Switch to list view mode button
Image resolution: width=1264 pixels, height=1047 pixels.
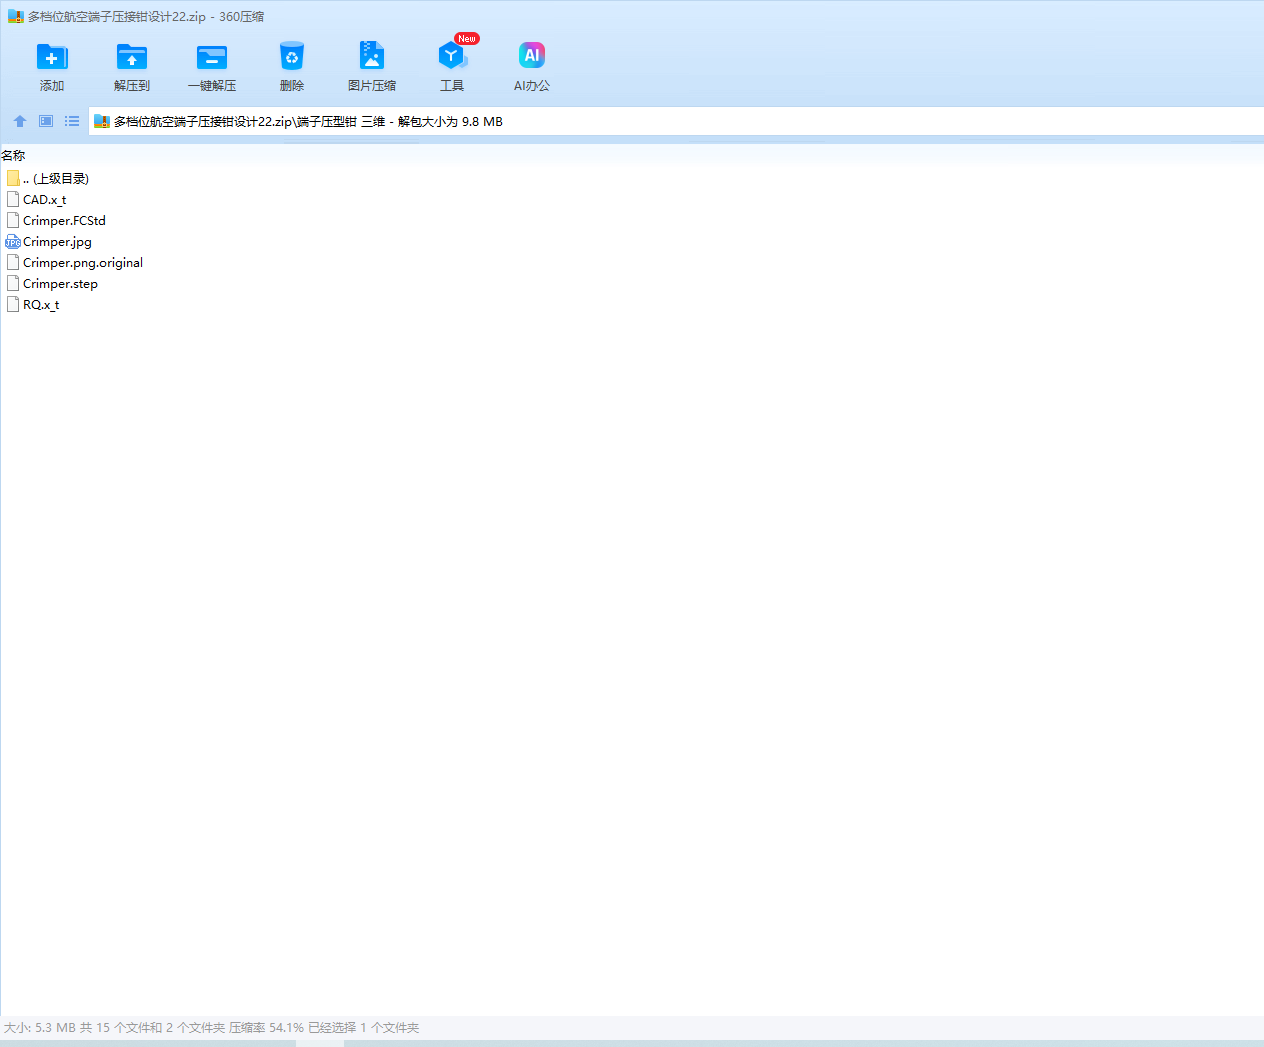tap(72, 121)
